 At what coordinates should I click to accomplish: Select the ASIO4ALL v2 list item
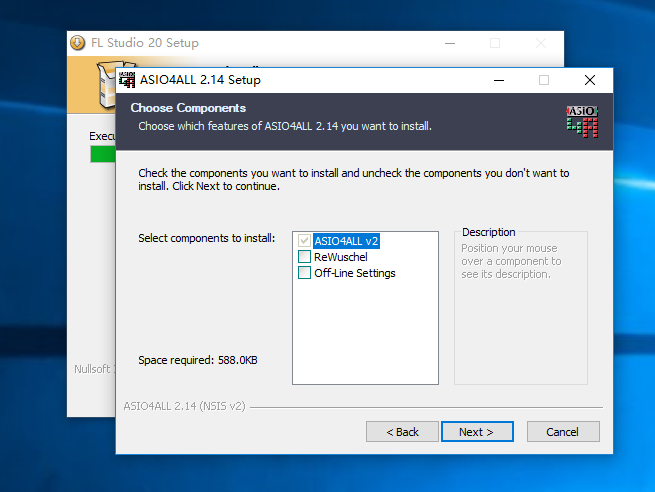click(346, 241)
